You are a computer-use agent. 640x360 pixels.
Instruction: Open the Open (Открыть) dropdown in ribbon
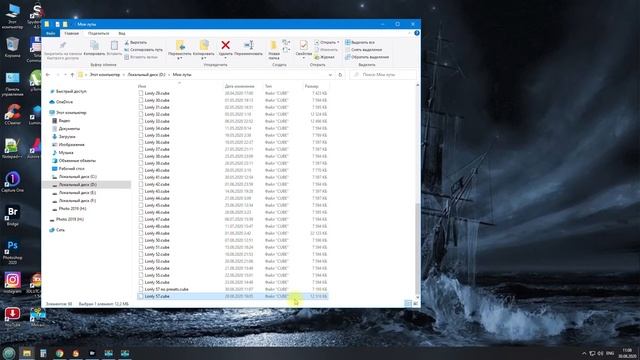(338, 42)
